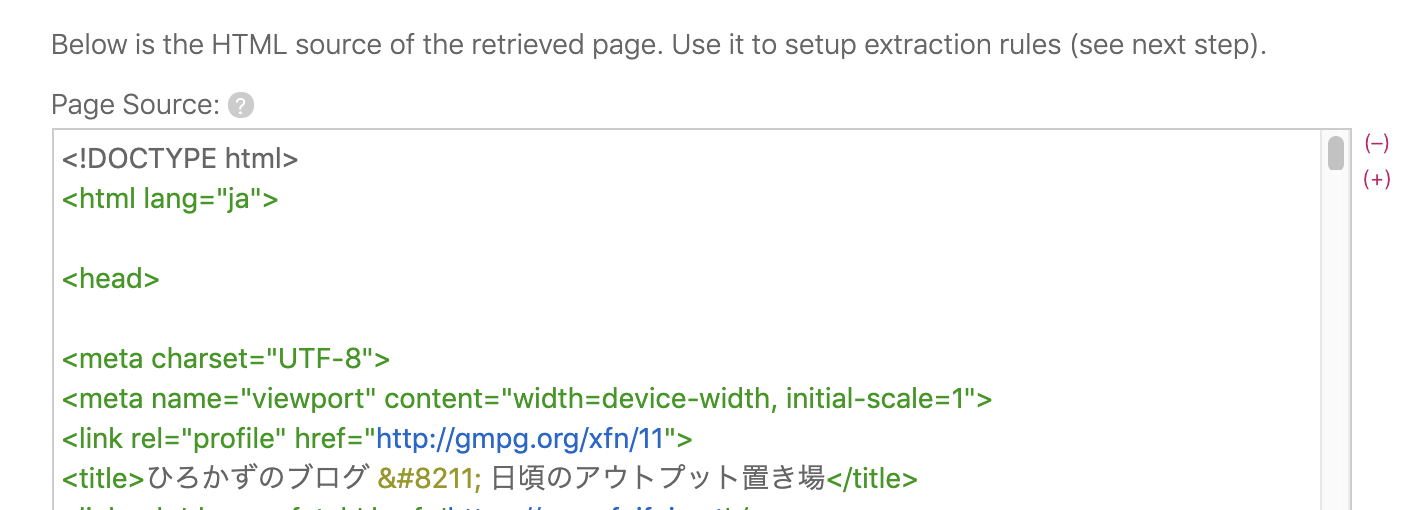Click the Page Source scrollbar thumb

point(1335,153)
